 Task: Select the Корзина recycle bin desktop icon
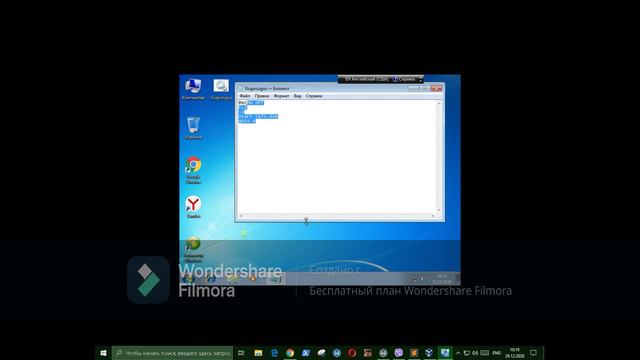[193, 128]
